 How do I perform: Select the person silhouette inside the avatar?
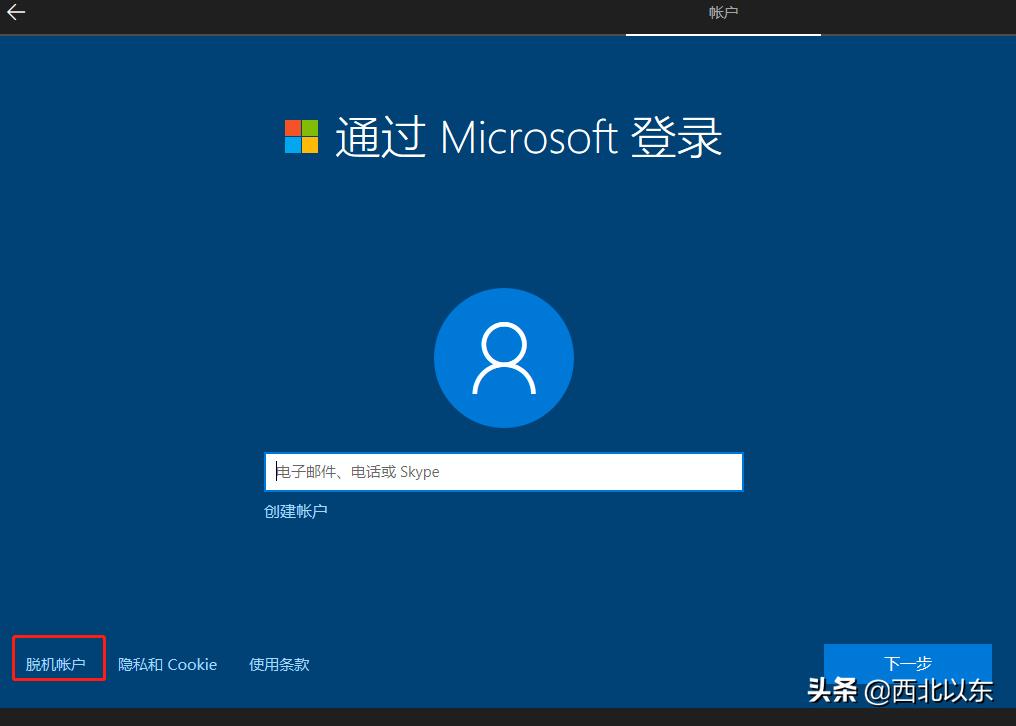click(x=503, y=360)
